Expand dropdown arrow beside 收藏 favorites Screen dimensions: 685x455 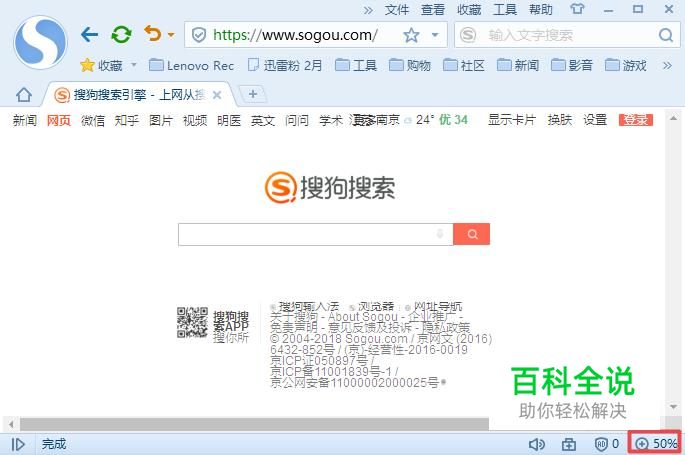(134, 65)
